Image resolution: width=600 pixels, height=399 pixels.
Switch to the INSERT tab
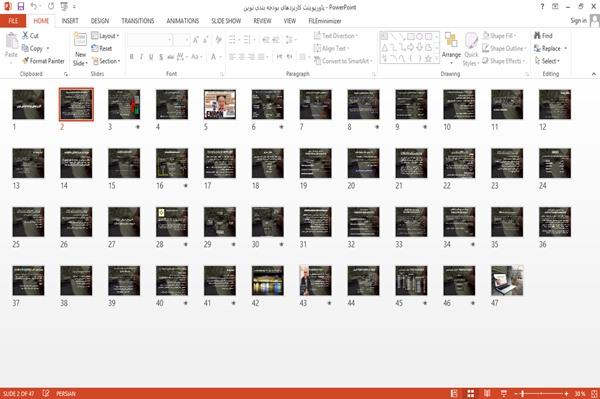(x=70, y=21)
